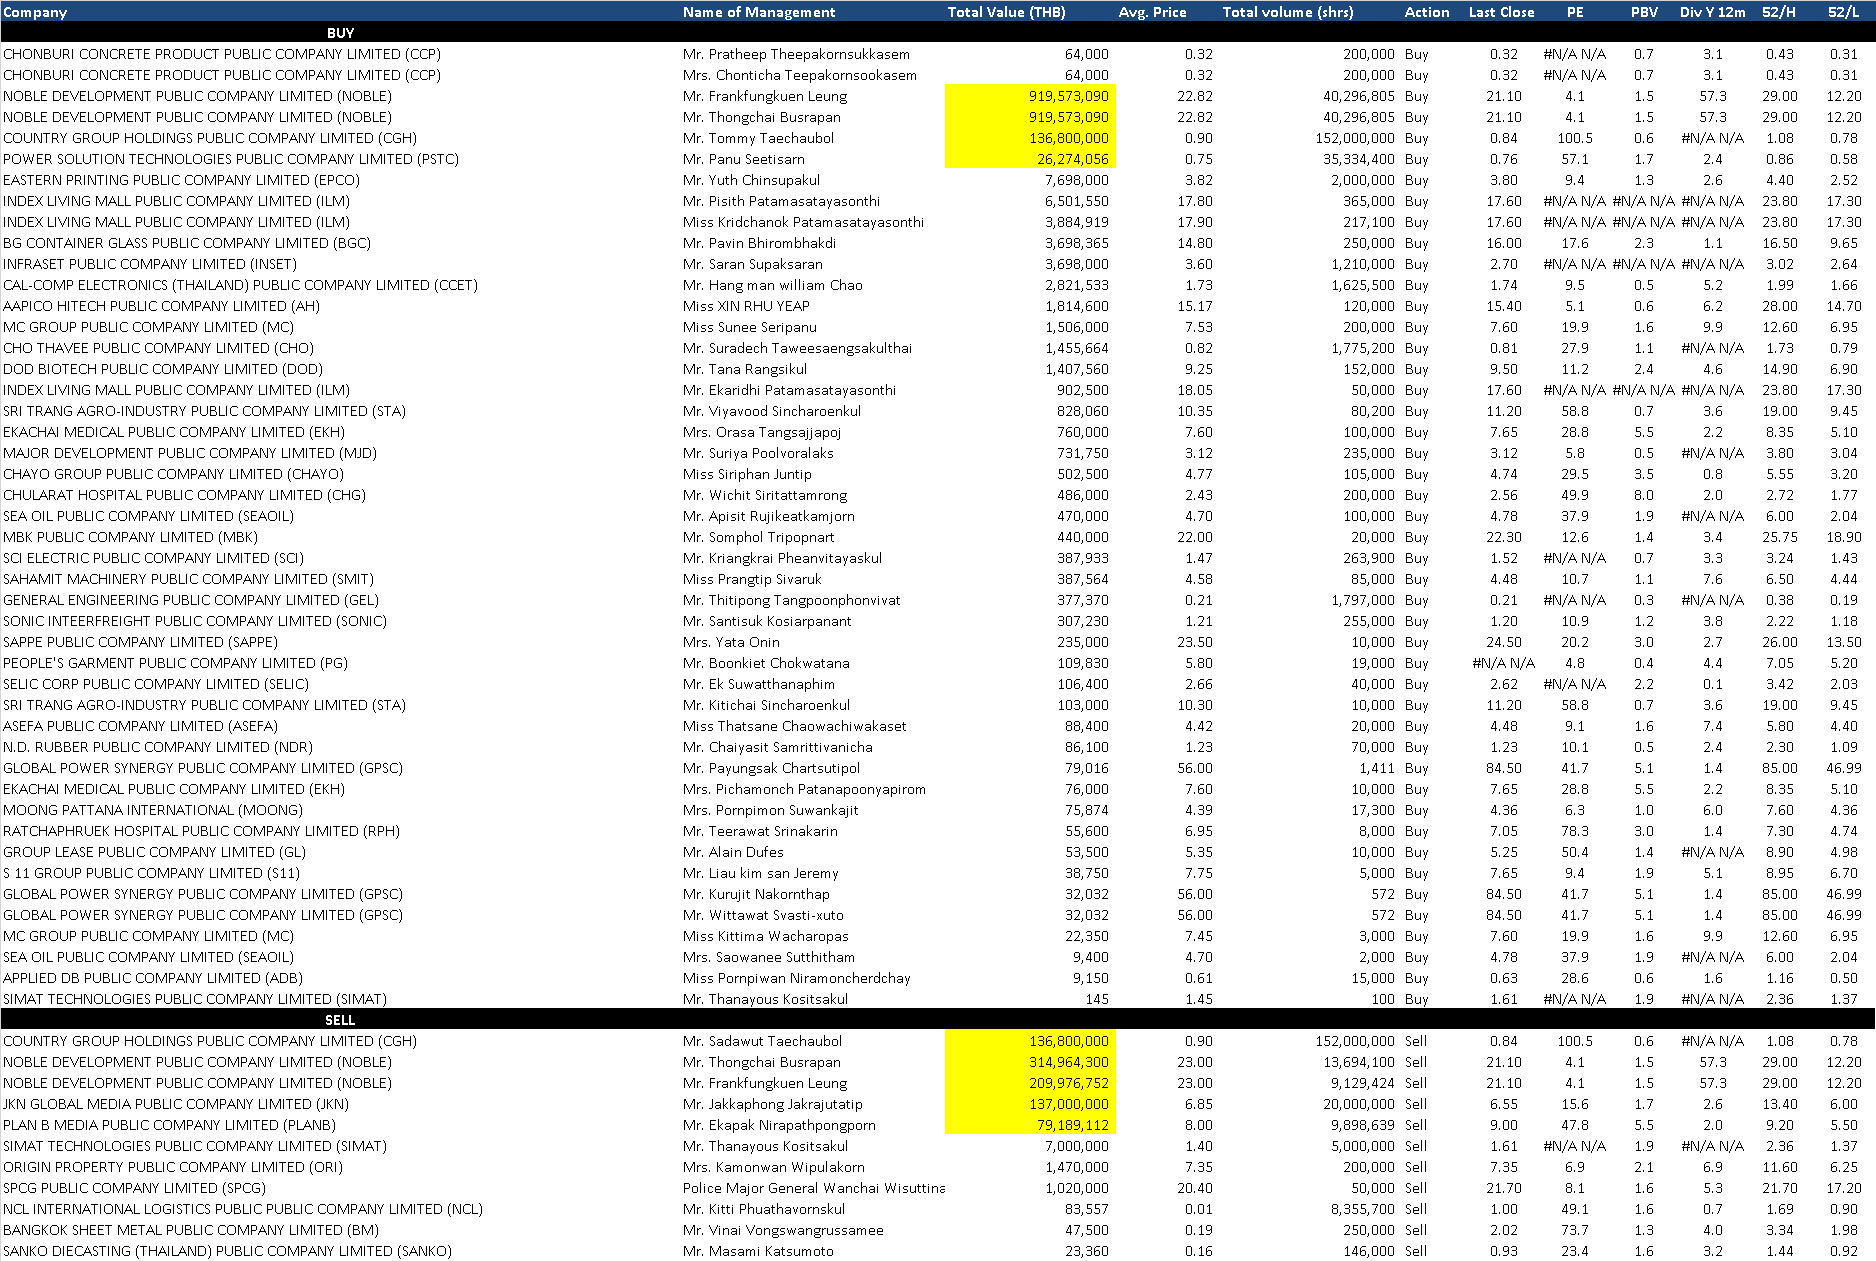Select AAPICO HITECH PUBLIC COMPANY LIMITED (AH)
The height and width of the screenshot is (1261, 1876).
pos(161,306)
